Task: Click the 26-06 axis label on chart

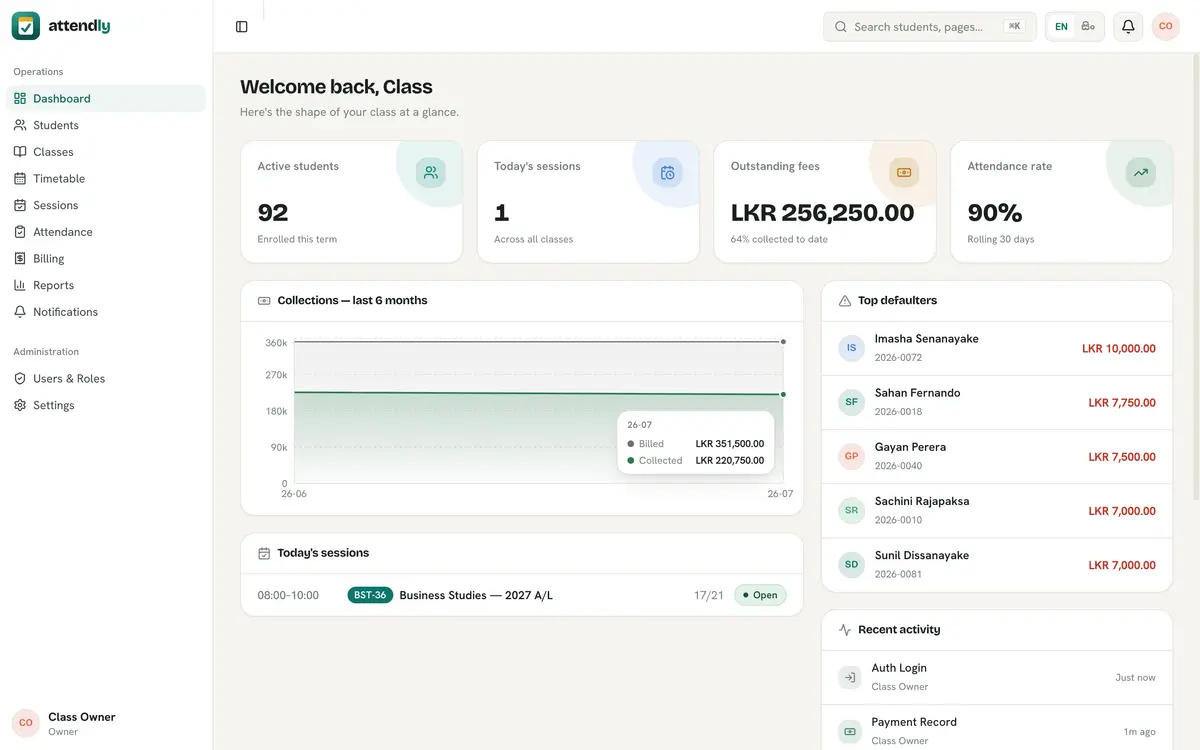Action: pyautogui.click(x=294, y=494)
